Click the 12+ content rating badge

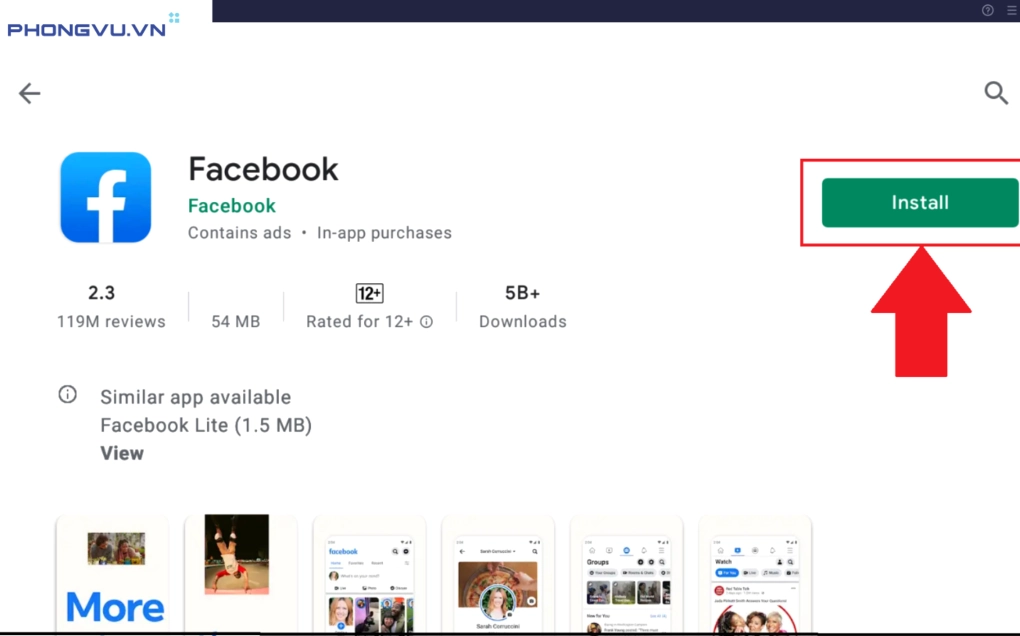click(x=368, y=293)
